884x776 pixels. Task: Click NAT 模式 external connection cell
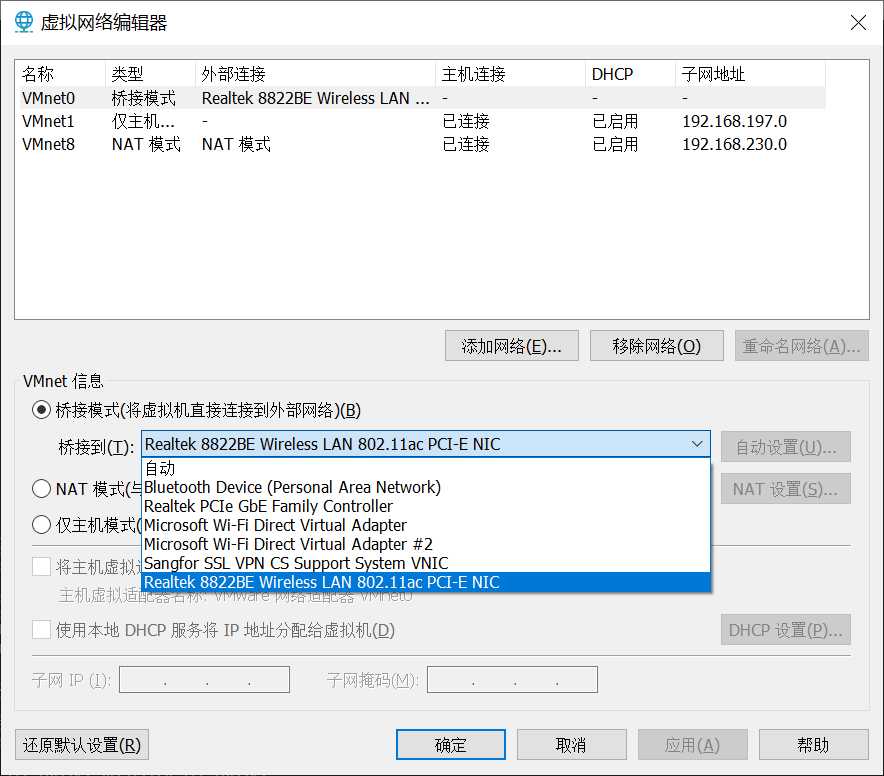tap(236, 144)
